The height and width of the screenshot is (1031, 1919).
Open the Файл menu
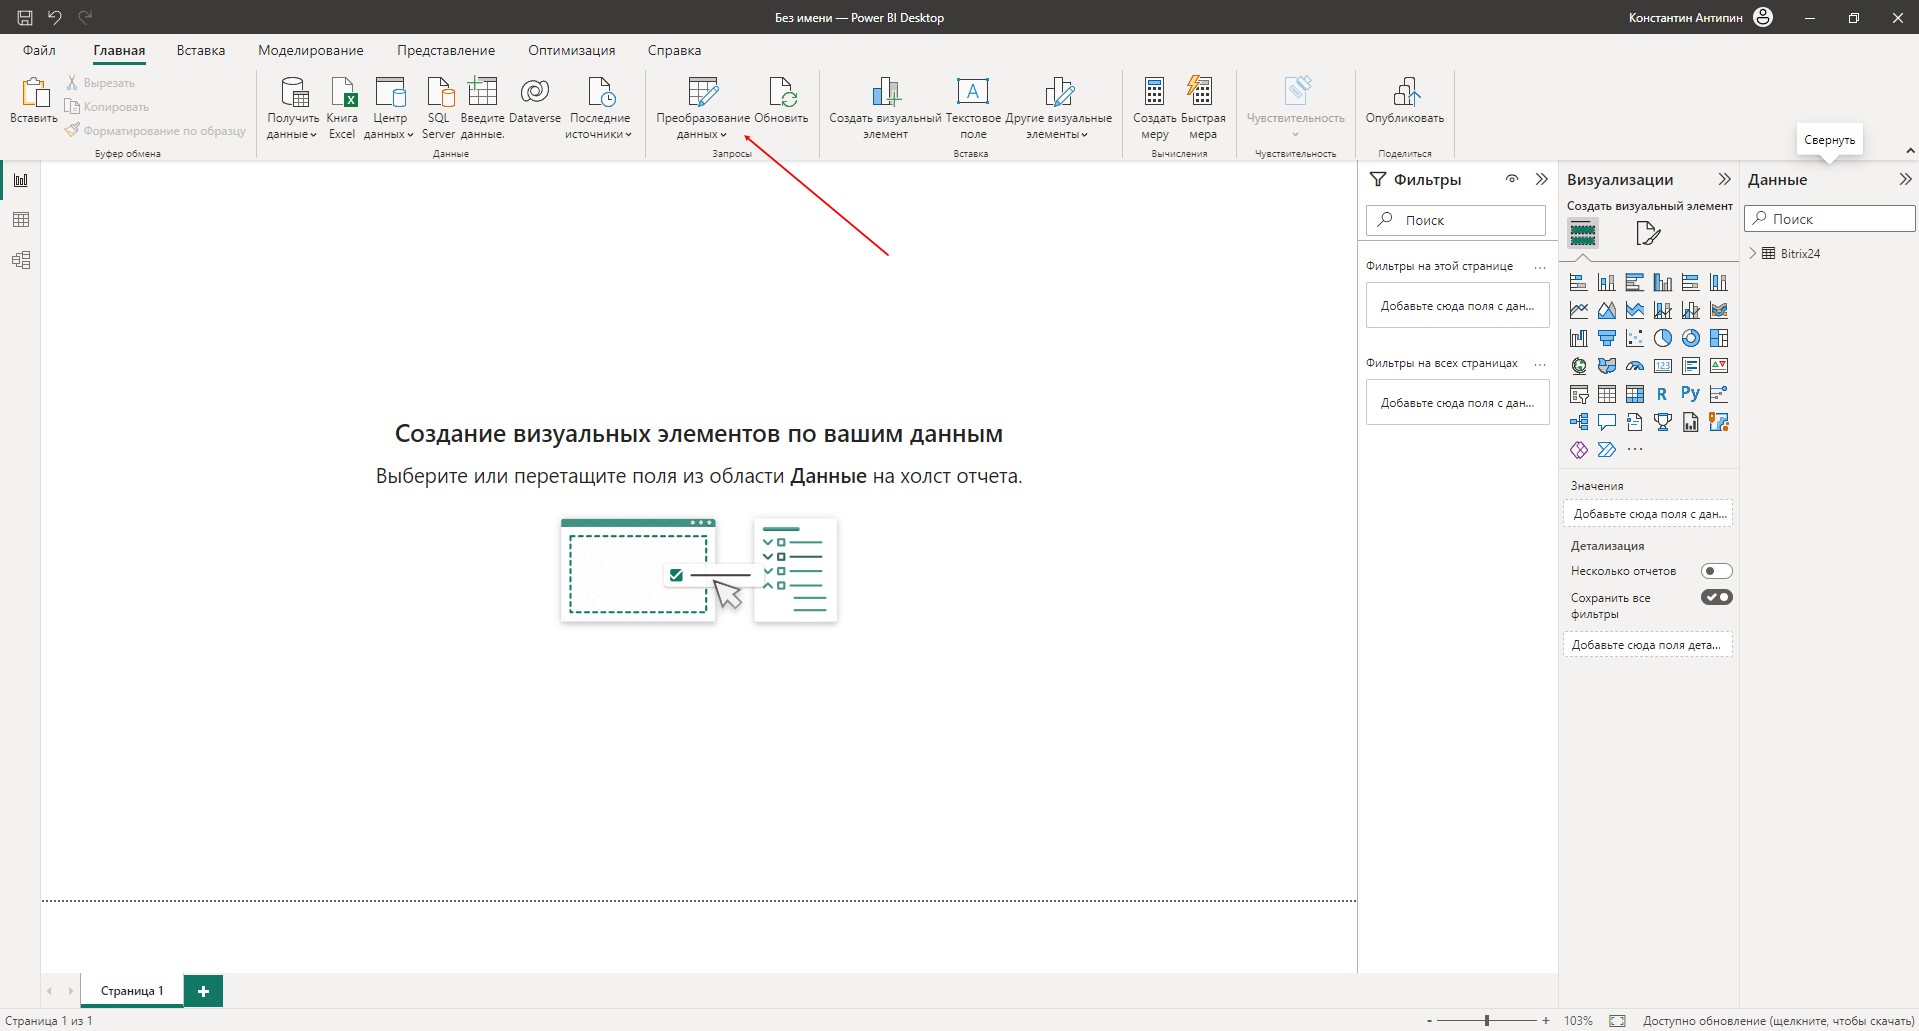click(40, 50)
